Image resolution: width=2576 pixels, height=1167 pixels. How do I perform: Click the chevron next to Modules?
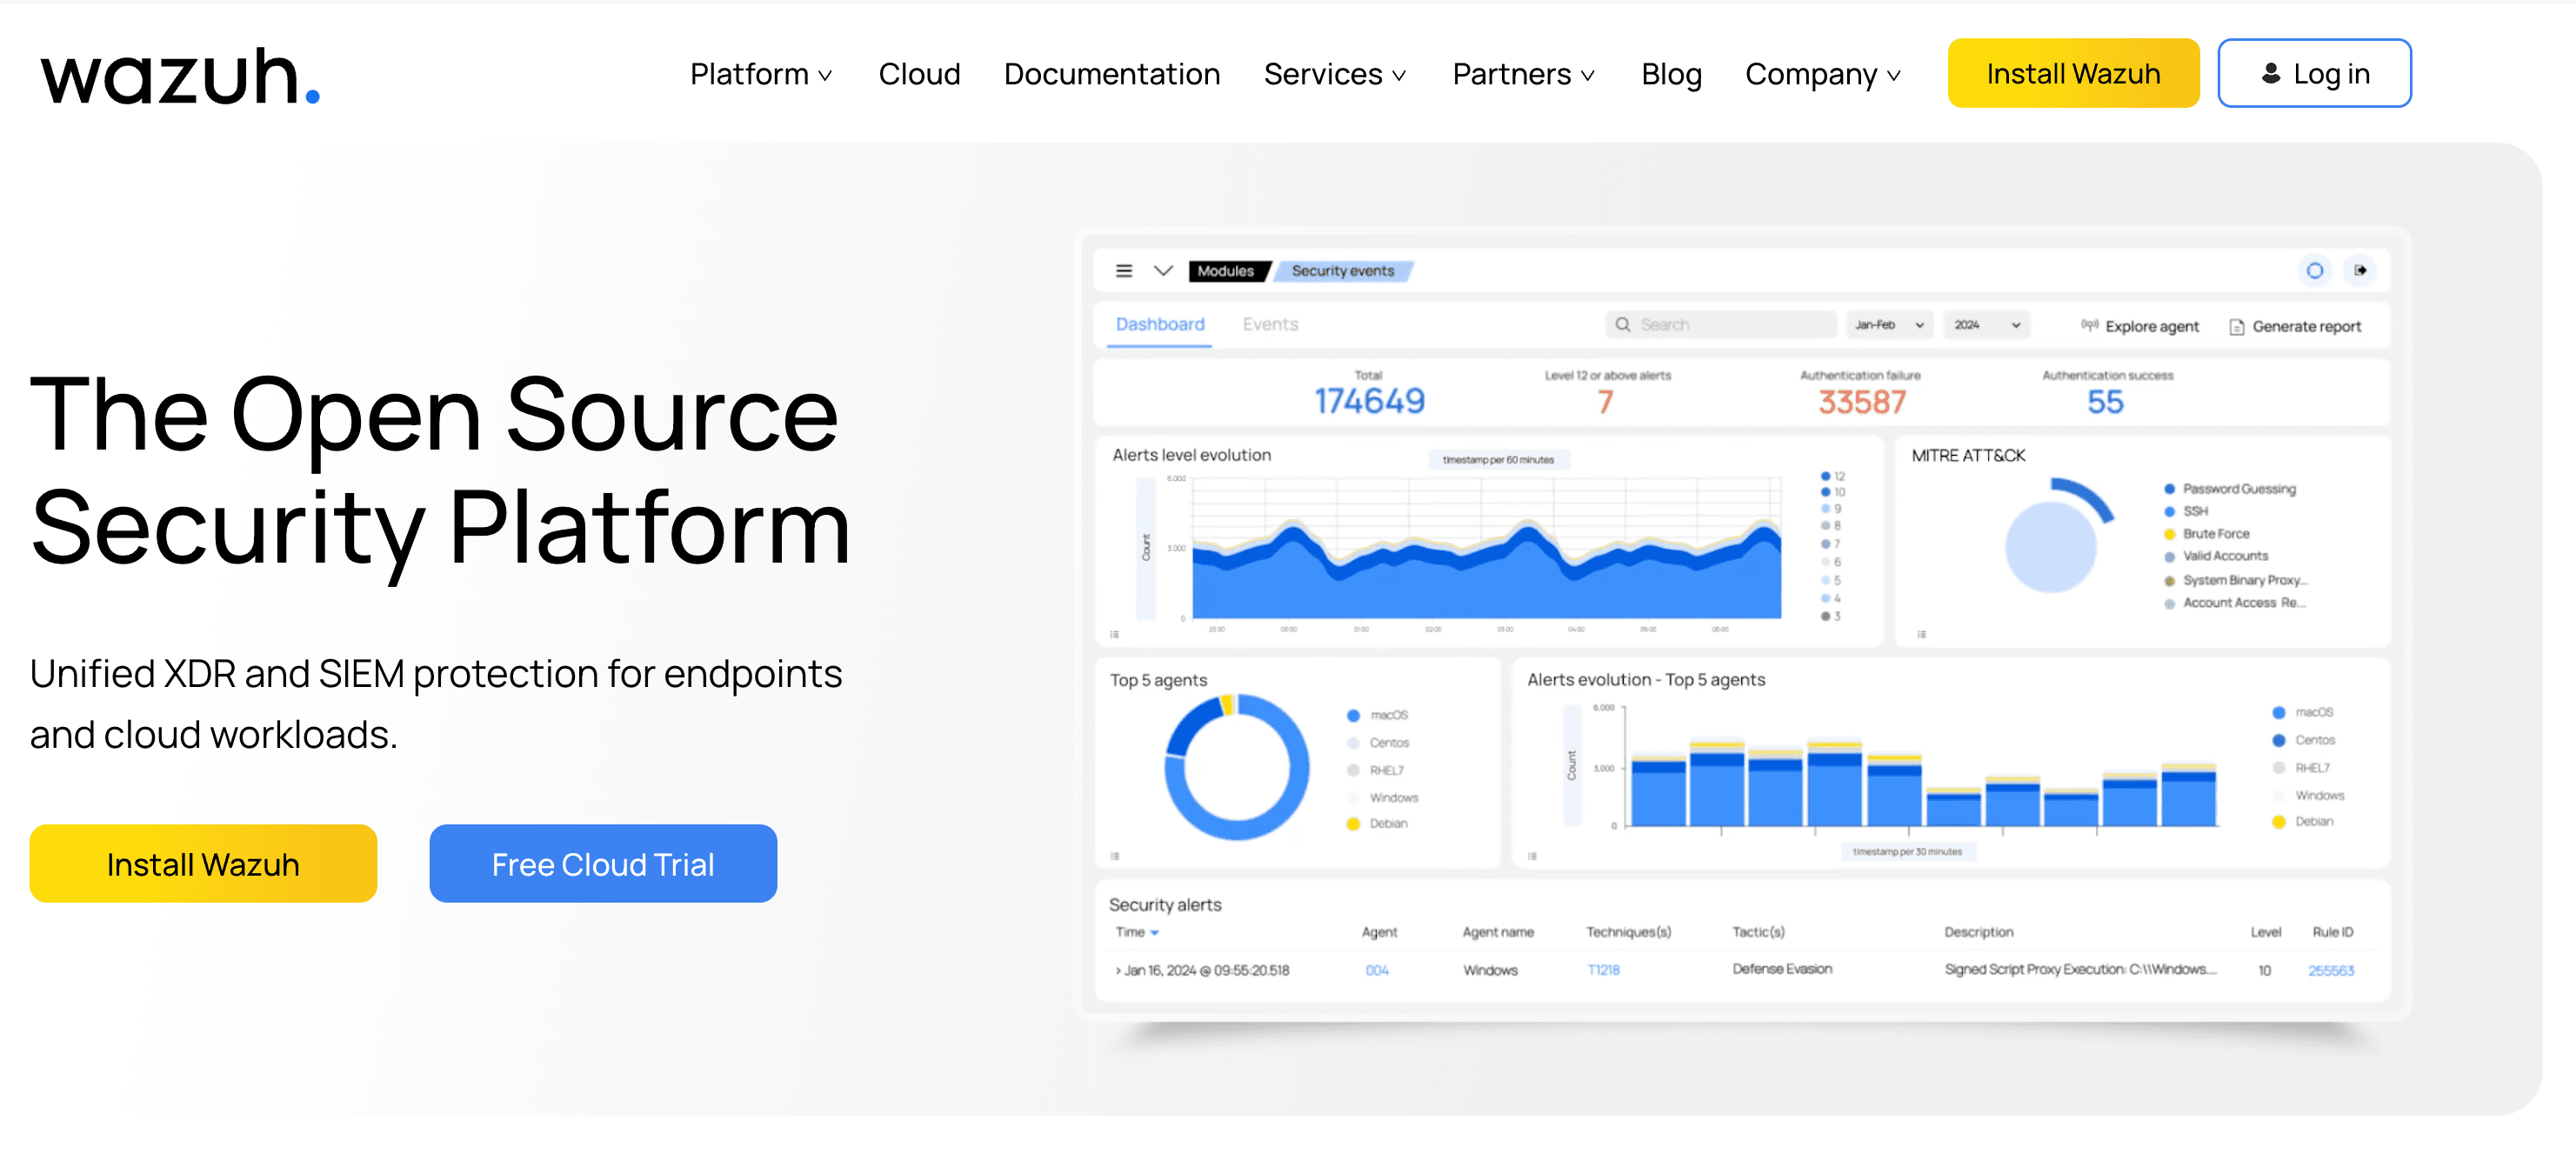click(x=1163, y=271)
